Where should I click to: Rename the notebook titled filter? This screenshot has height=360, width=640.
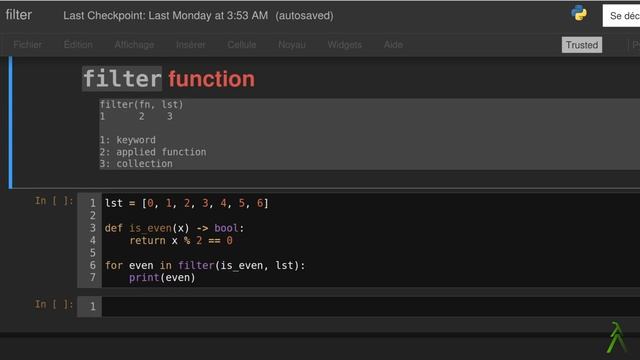[x=19, y=15]
